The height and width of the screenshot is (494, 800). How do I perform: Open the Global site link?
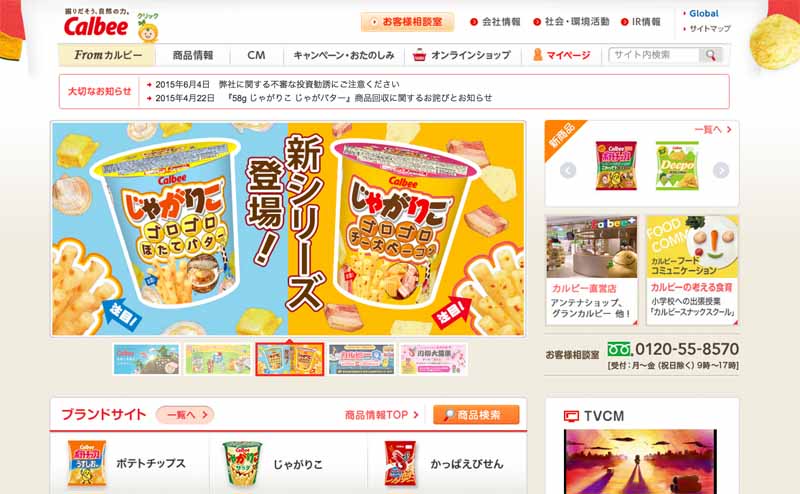704,13
